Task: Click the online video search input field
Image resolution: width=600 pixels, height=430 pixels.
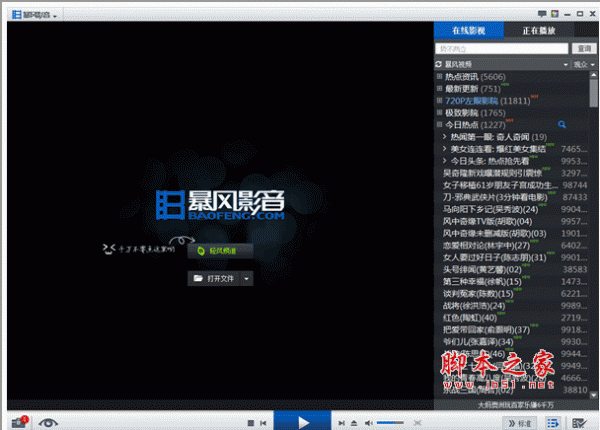Action: pyautogui.click(x=502, y=49)
